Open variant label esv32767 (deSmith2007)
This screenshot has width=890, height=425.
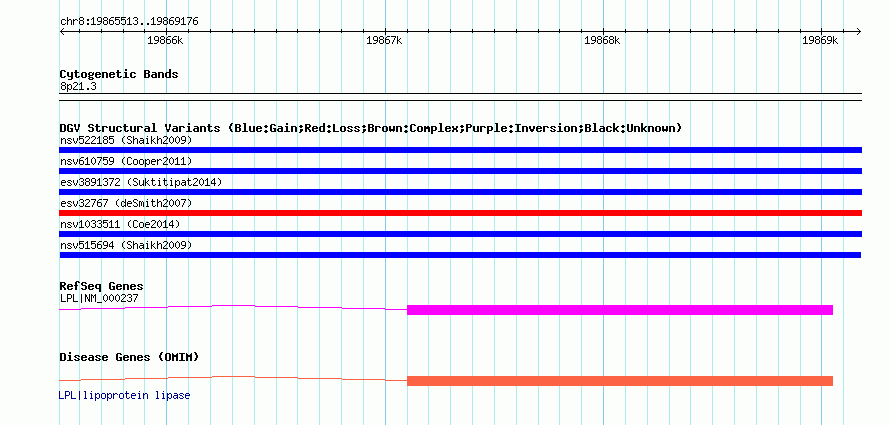pyautogui.click(x=126, y=203)
